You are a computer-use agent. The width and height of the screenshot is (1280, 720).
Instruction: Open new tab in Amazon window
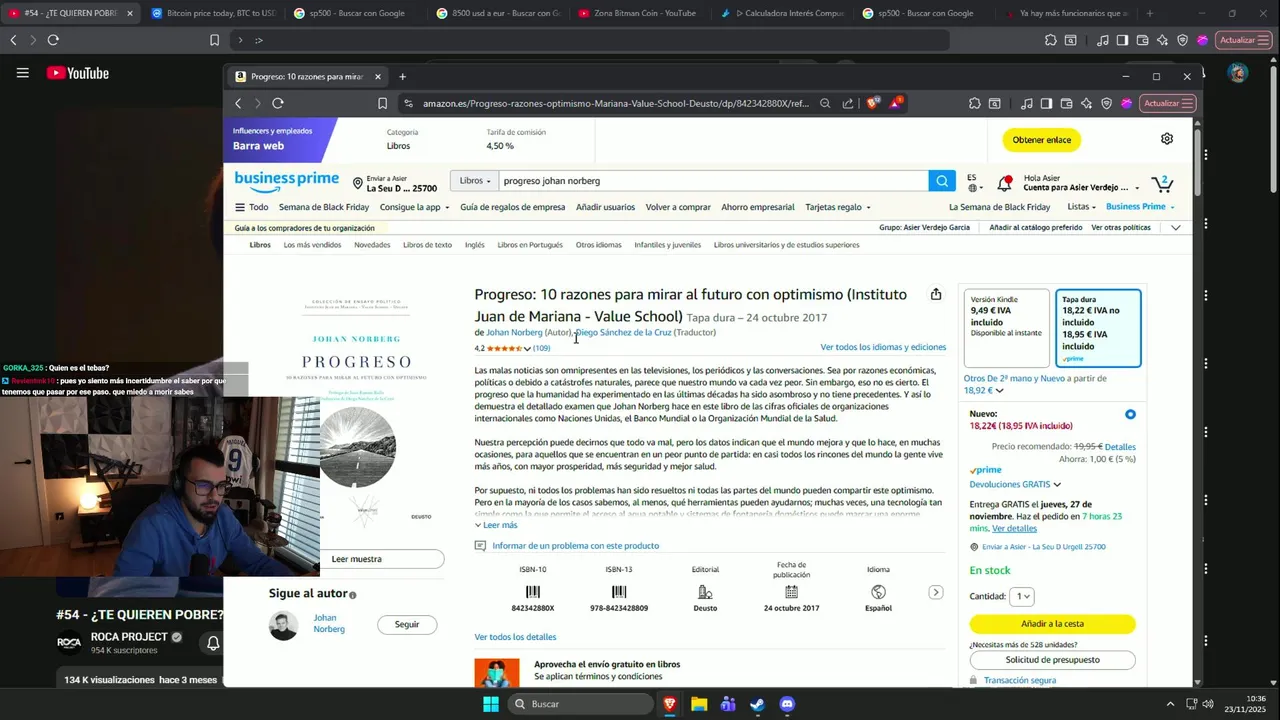(402, 77)
